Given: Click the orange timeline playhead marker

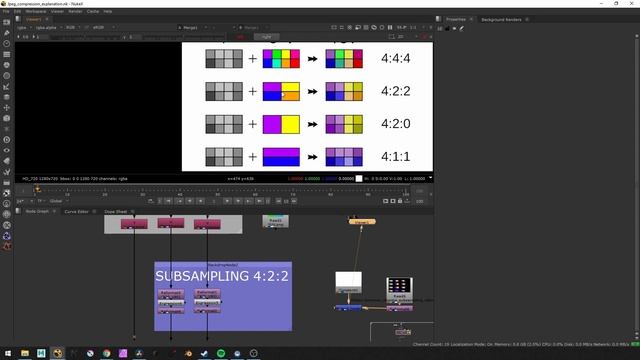Looking at the screenshot, I should click(x=37, y=189).
